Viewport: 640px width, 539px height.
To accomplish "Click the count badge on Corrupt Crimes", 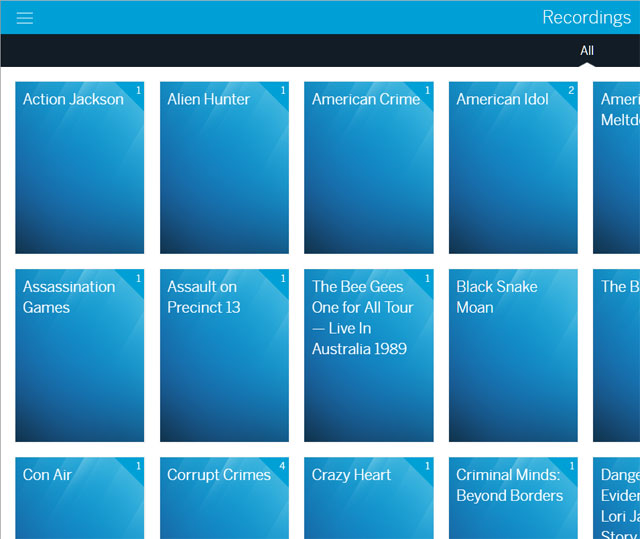I will 282,466.
